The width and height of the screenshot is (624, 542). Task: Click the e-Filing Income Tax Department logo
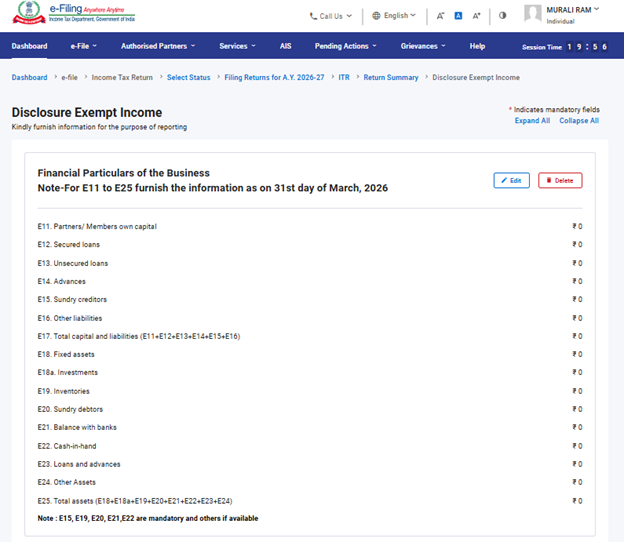[74, 13]
